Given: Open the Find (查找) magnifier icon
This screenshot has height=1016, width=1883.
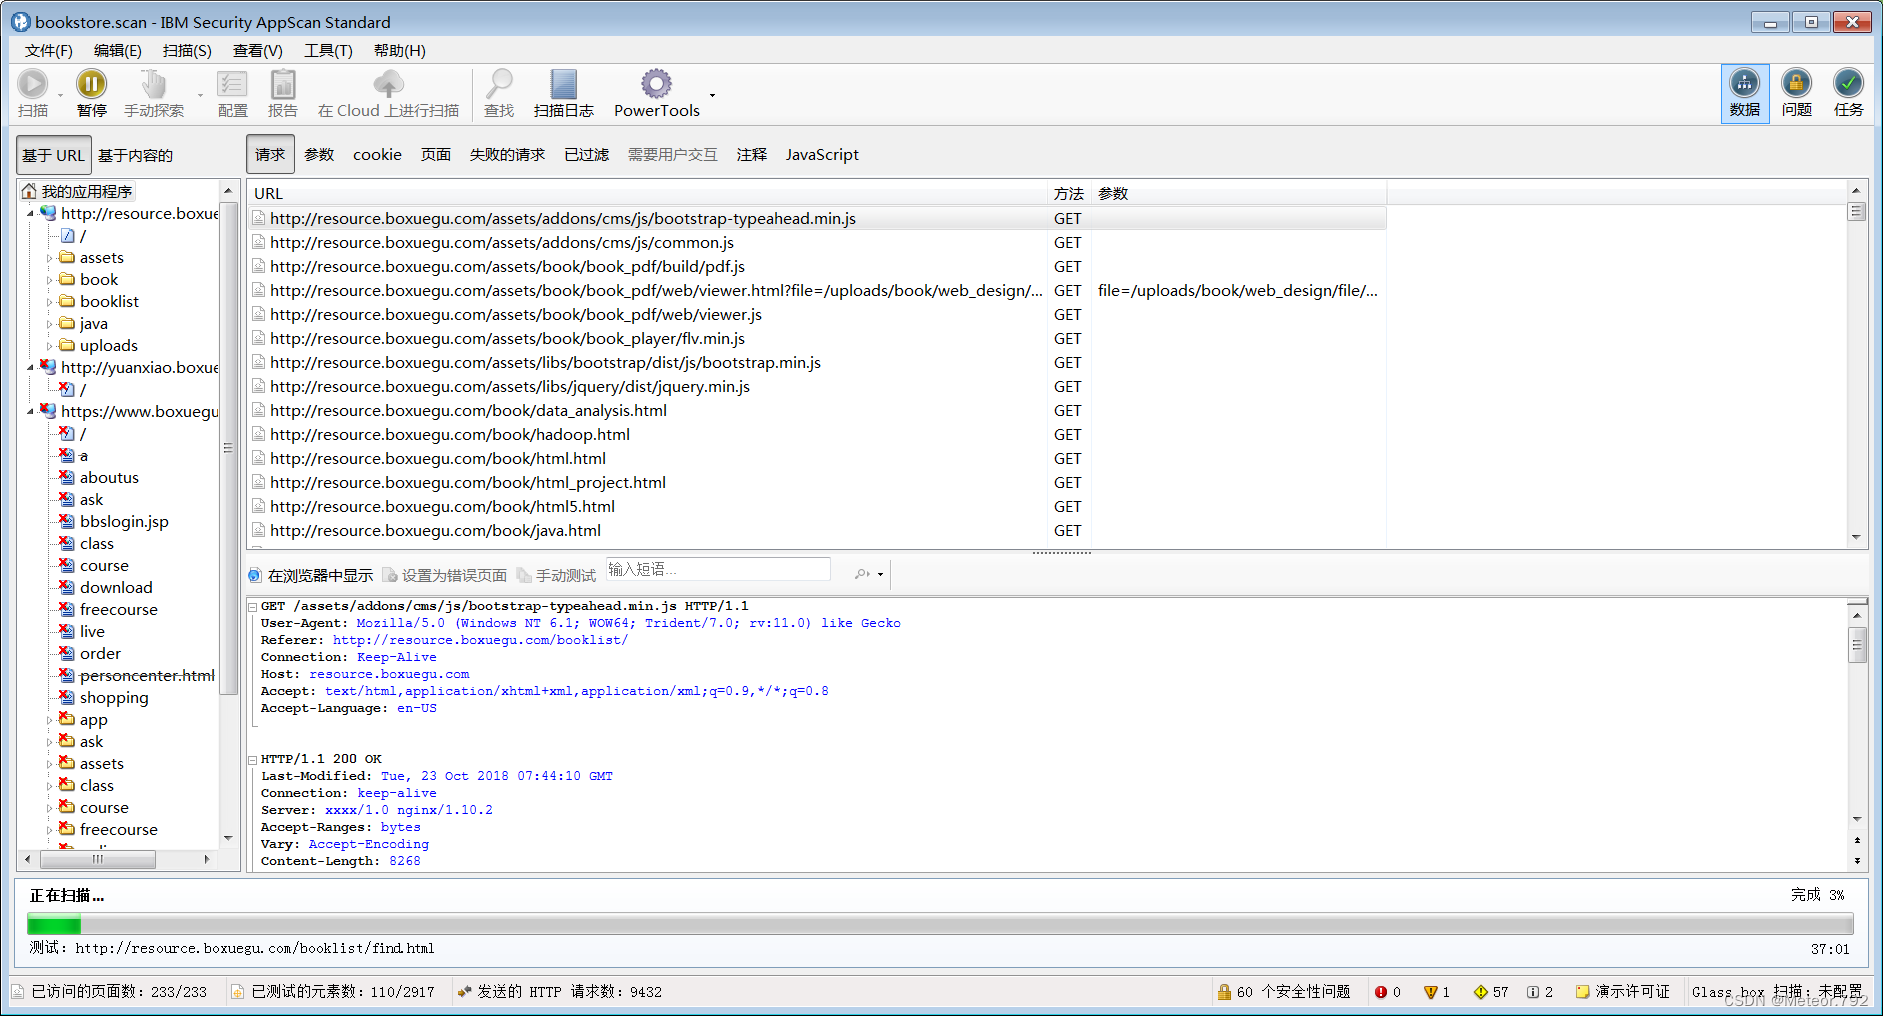Looking at the screenshot, I should point(498,84).
